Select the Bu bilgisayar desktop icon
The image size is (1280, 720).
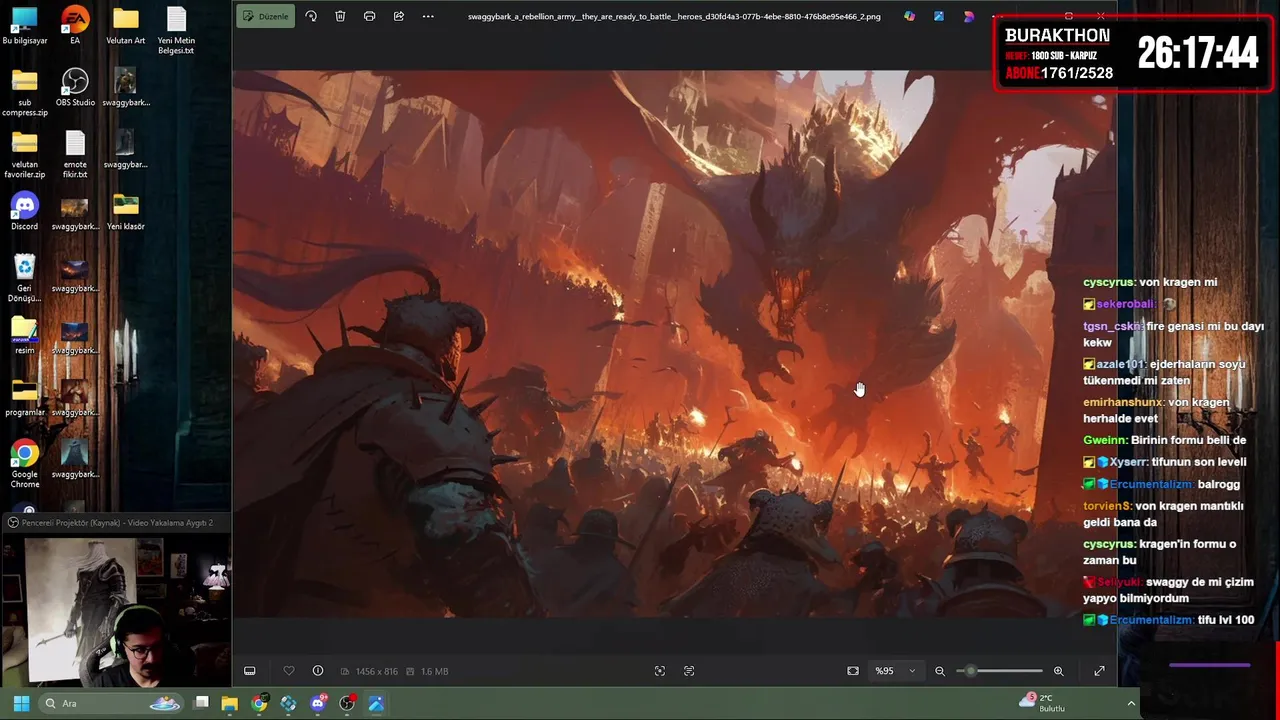(x=24, y=27)
